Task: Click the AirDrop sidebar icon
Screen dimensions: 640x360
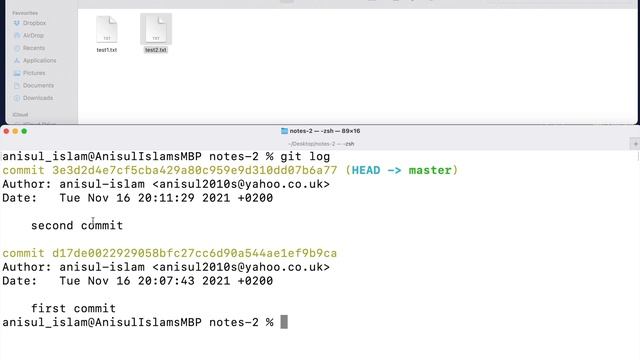Action: [17, 36]
